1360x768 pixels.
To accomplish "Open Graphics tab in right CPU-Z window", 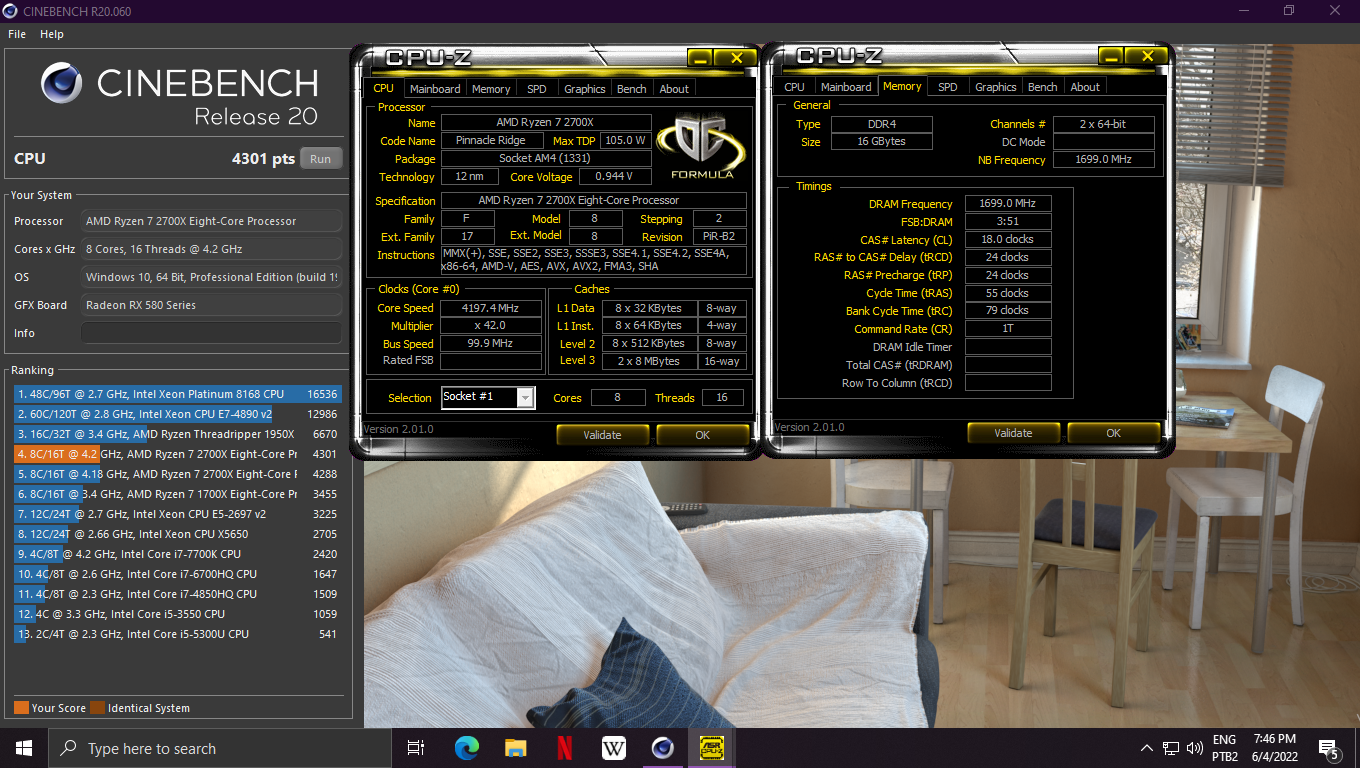I will click(996, 87).
